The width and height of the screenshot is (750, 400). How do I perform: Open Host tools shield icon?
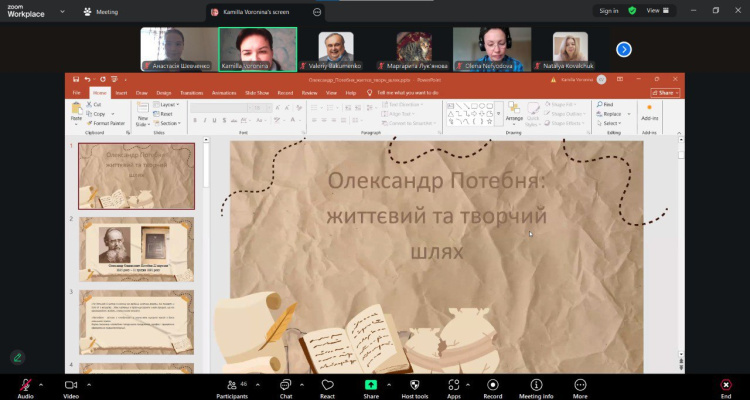click(x=415, y=388)
